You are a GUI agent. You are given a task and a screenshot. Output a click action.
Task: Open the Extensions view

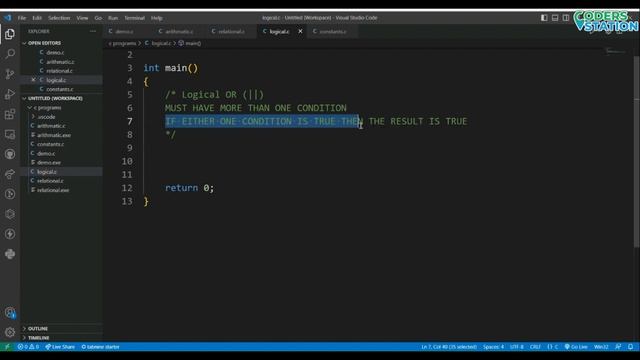click(x=10, y=114)
